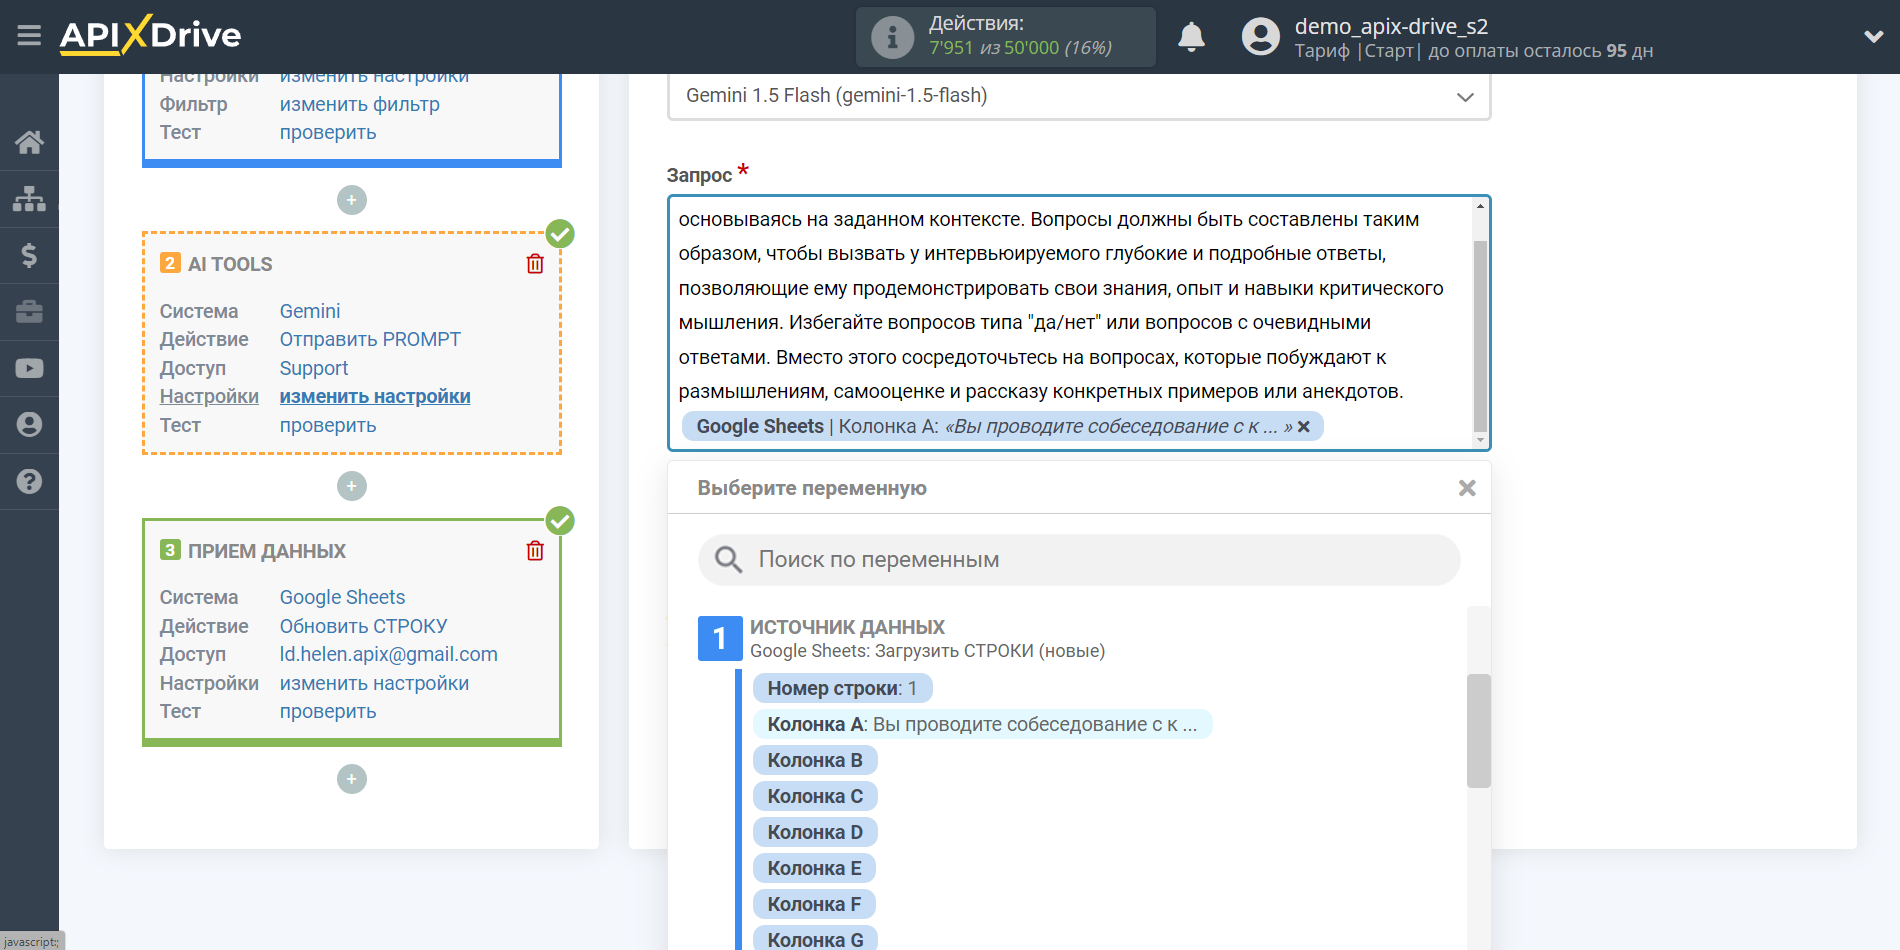This screenshot has width=1900, height=950.
Task: Click the Запрос textarea scroll-up arrow
Action: point(1480,206)
